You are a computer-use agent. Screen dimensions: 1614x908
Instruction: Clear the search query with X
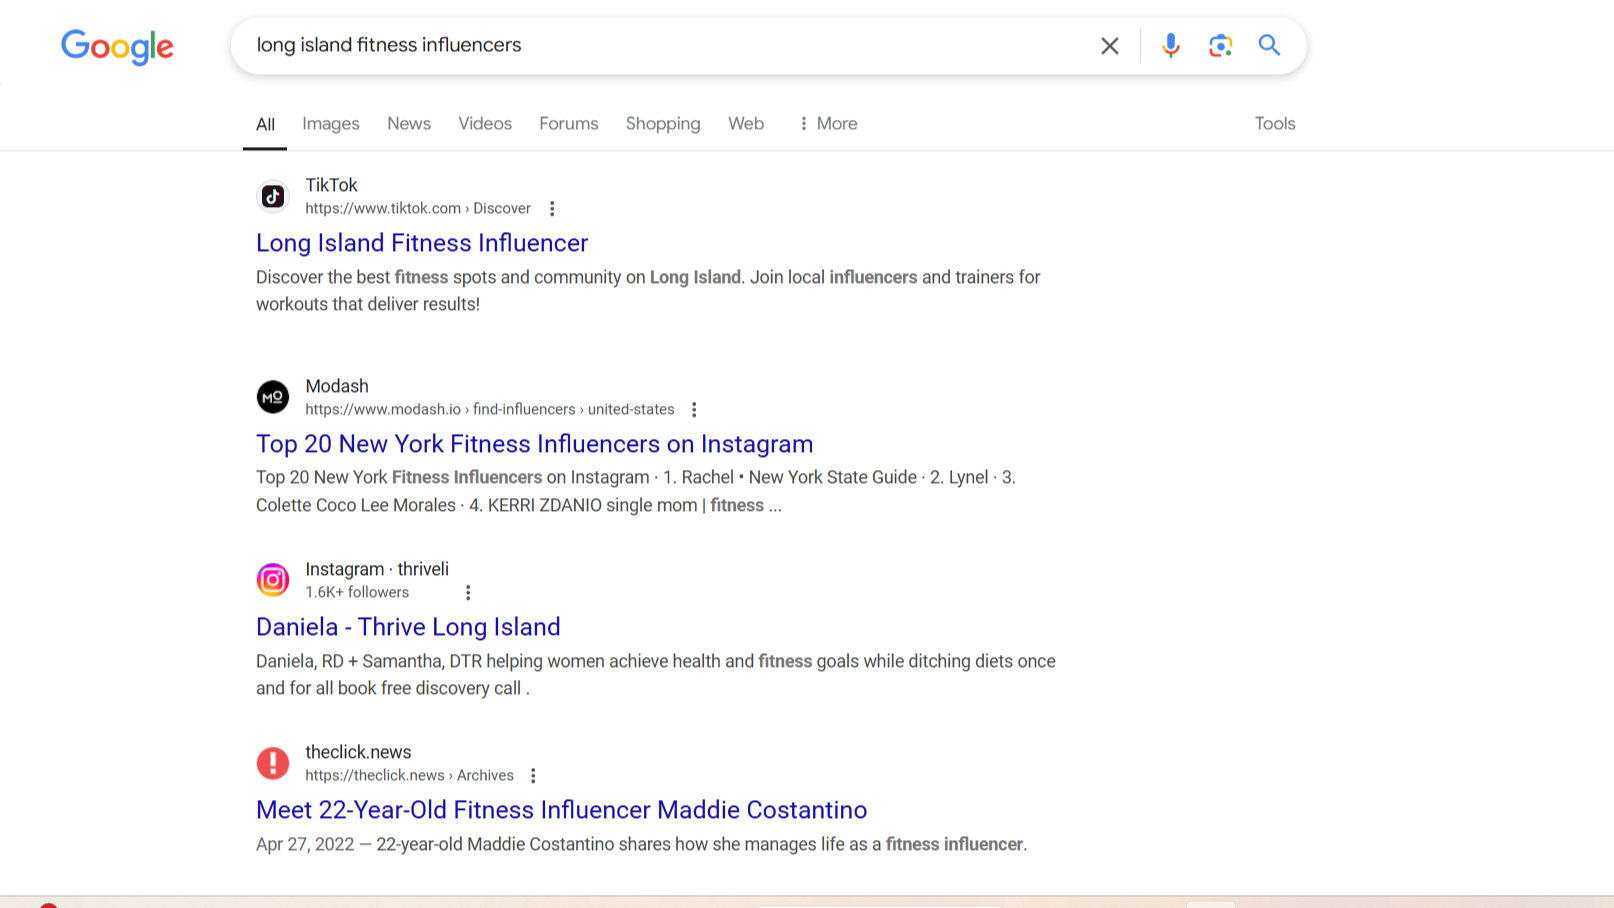(1109, 46)
